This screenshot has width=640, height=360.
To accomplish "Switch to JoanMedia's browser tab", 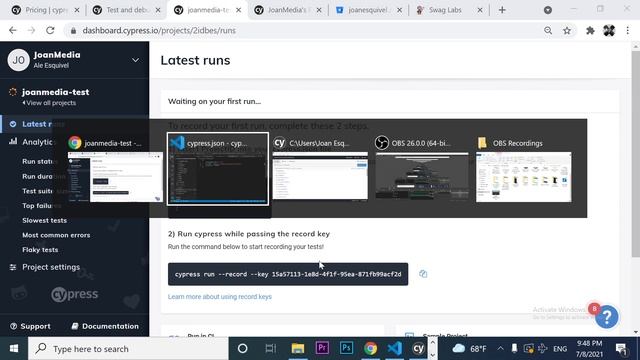I will tap(289, 10).
